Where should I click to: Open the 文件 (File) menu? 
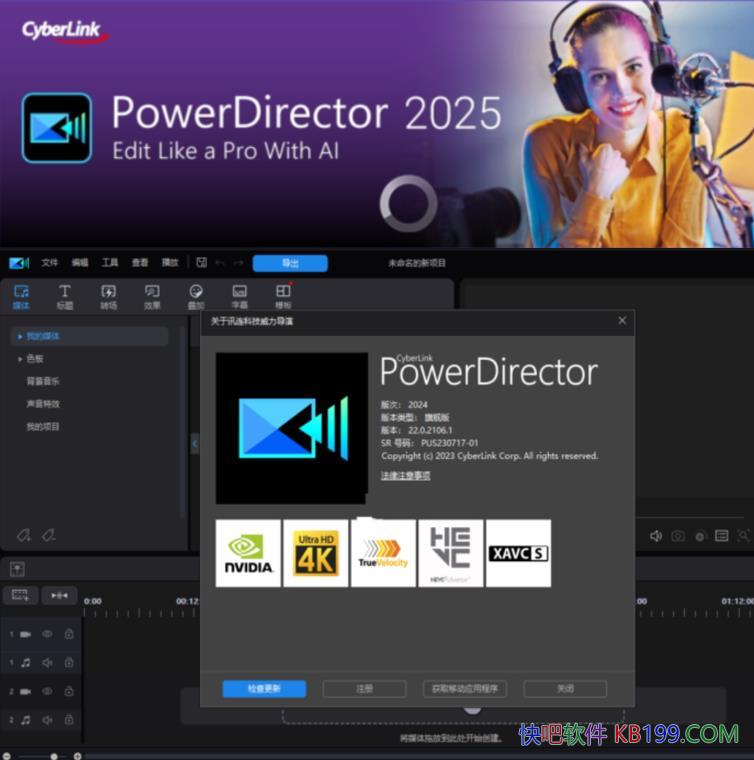coord(50,263)
